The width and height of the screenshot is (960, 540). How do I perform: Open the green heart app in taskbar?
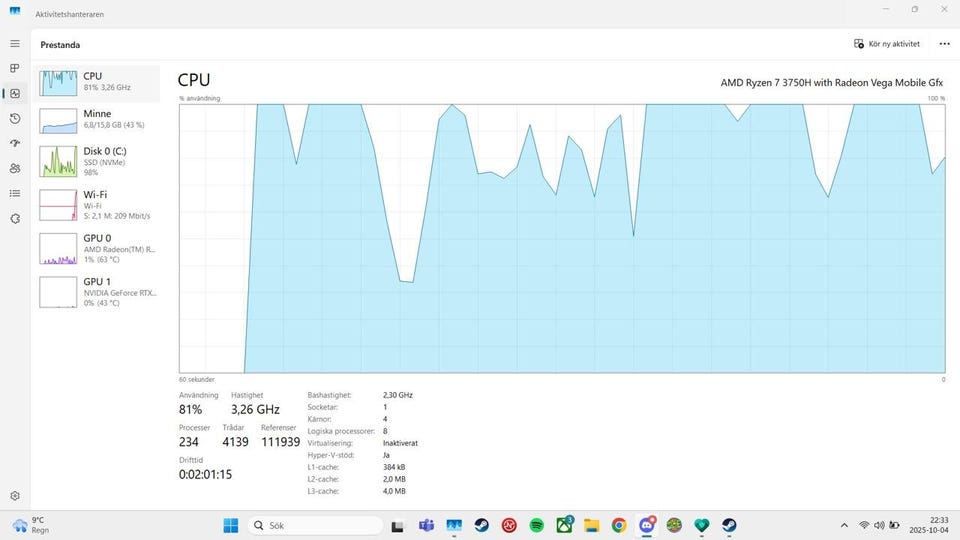(x=702, y=525)
